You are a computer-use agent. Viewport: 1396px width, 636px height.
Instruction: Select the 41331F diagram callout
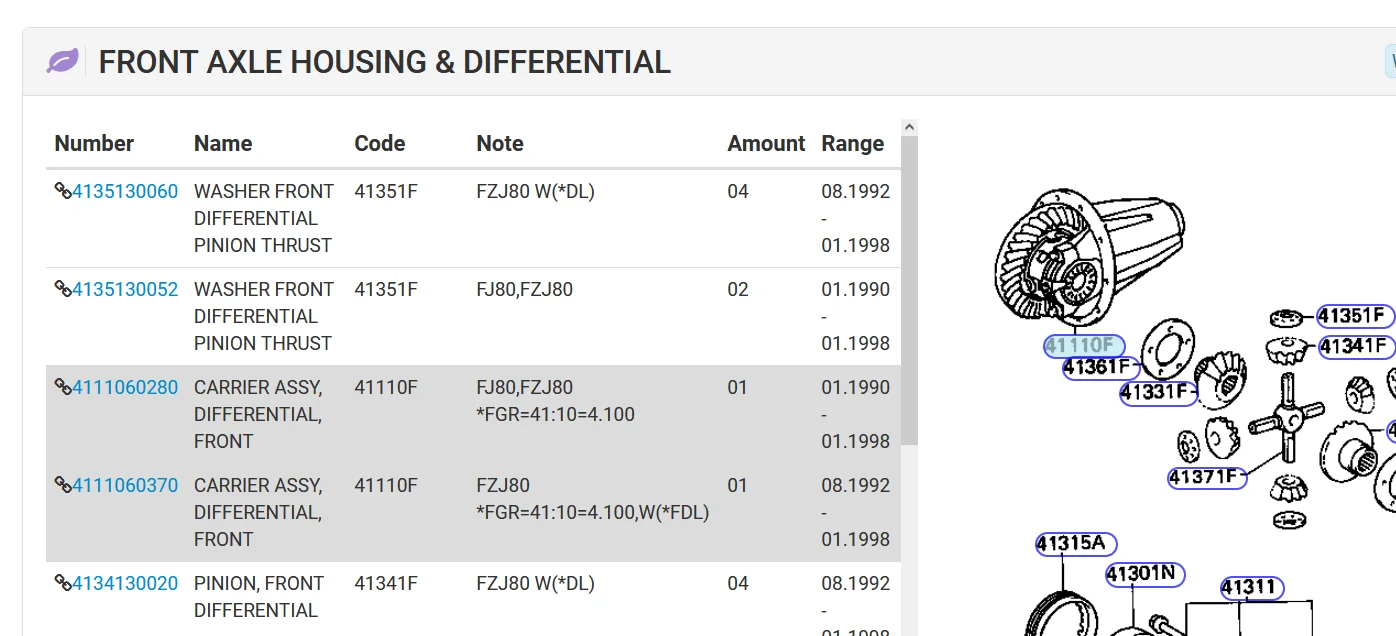pyautogui.click(x=1159, y=393)
